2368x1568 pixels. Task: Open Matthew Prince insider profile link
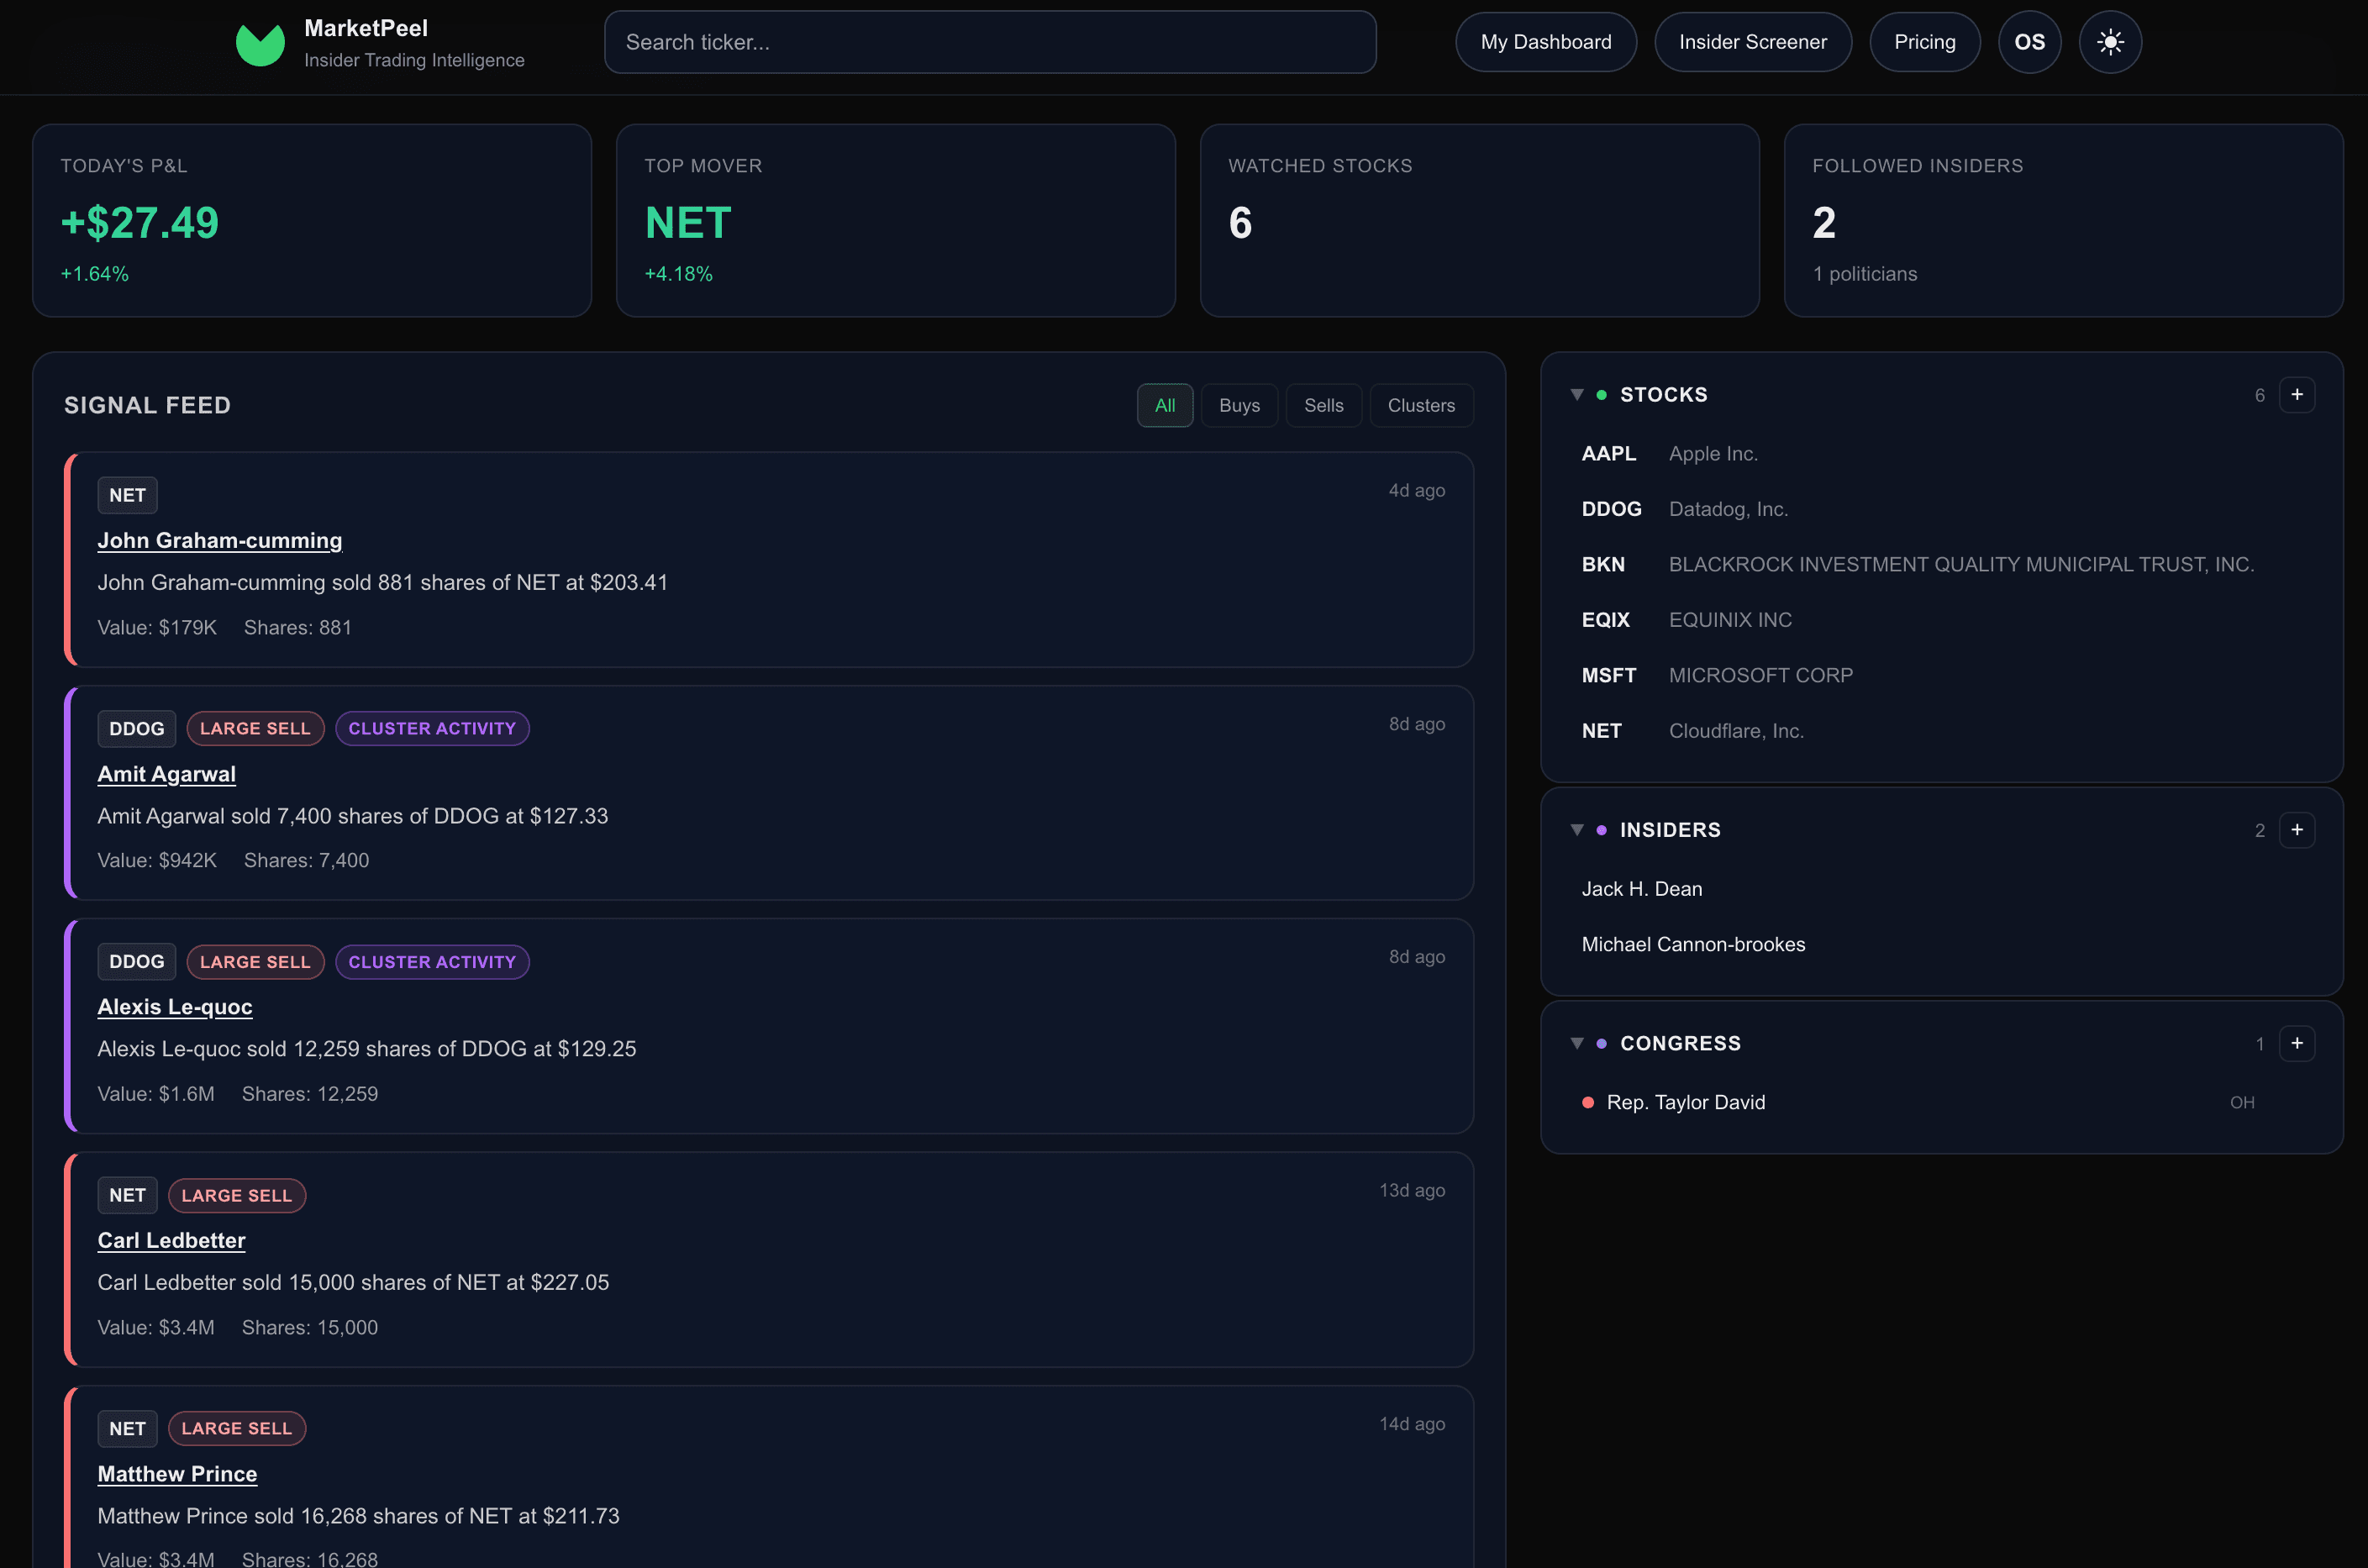(x=177, y=1474)
